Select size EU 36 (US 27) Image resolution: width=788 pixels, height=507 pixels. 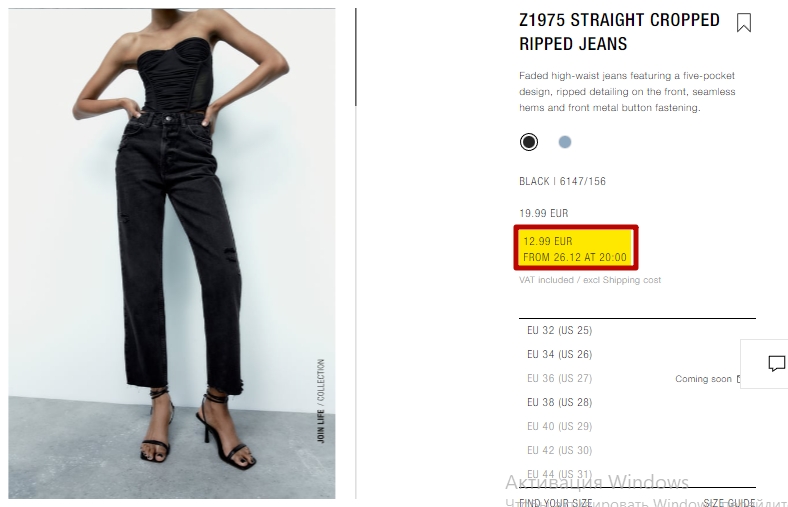tap(637, 378)
